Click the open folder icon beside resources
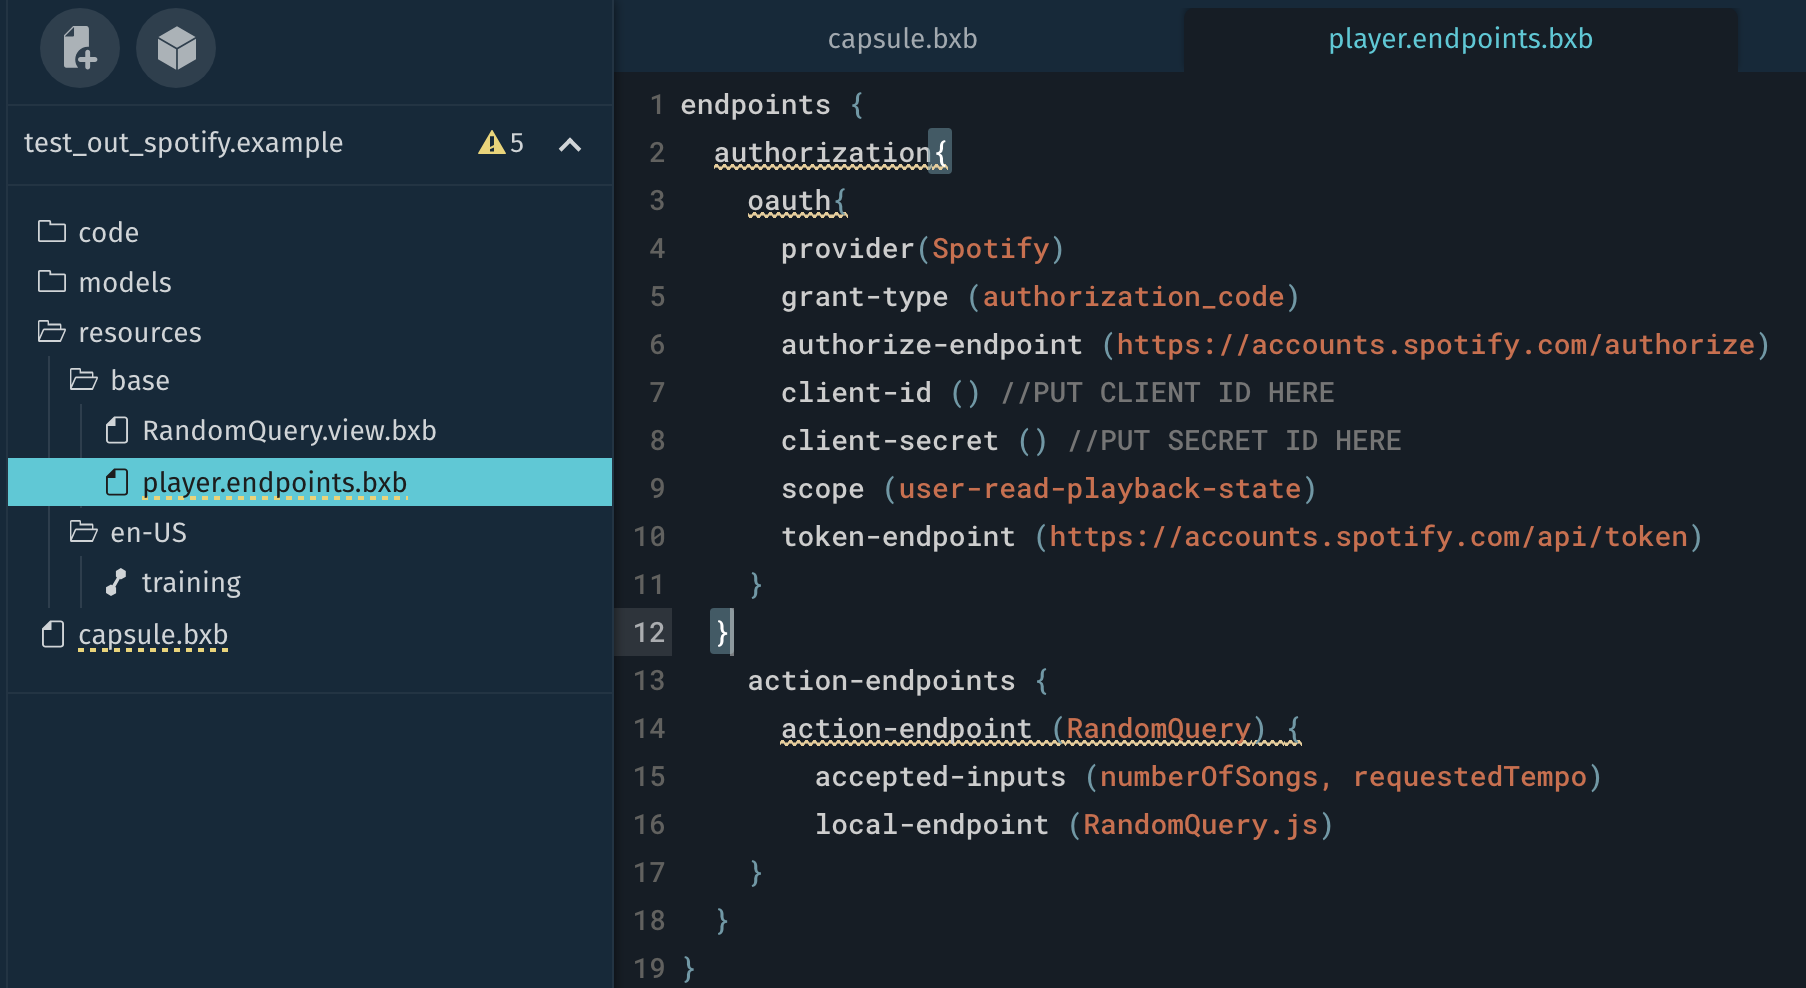Viewport: 1806px width, 988px height. point(51,331)
